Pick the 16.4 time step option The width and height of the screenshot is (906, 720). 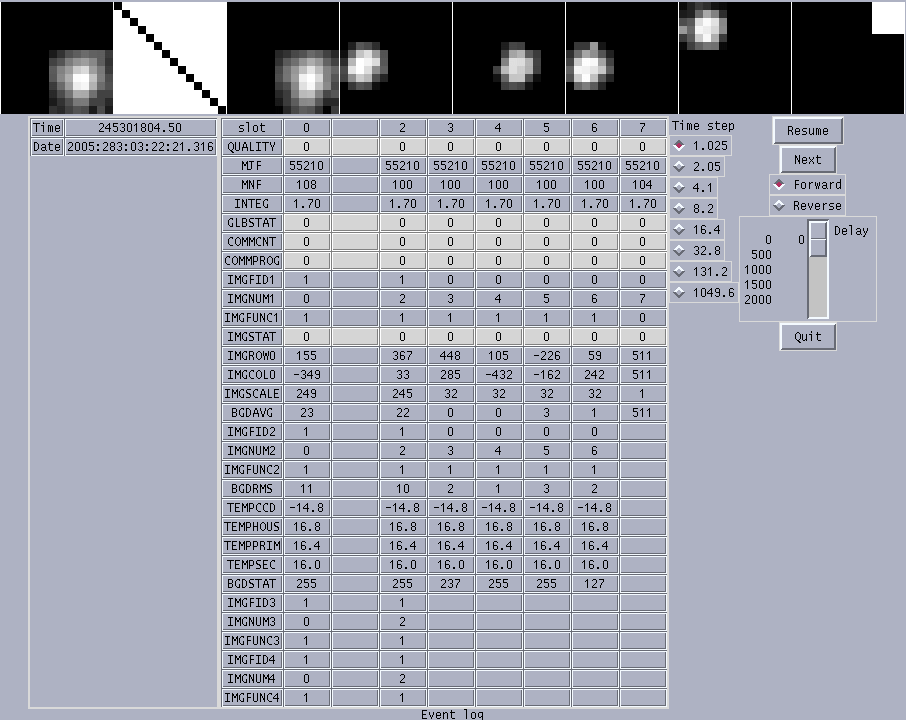697,230
